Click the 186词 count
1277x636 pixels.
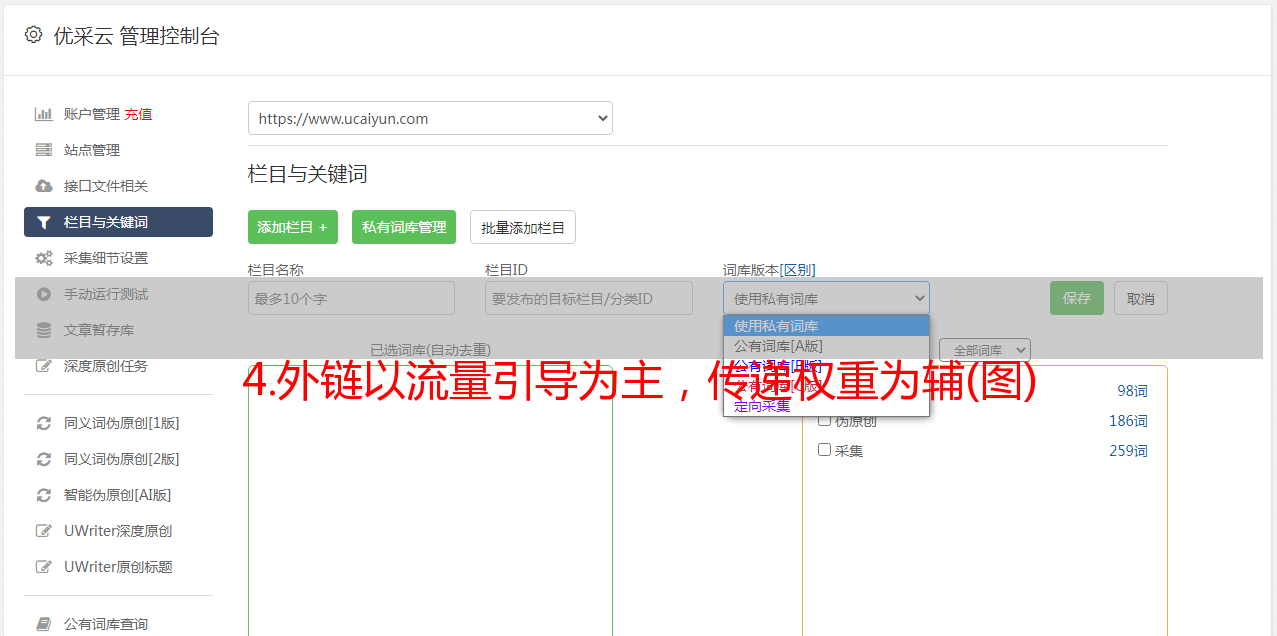pos(1128,421)
